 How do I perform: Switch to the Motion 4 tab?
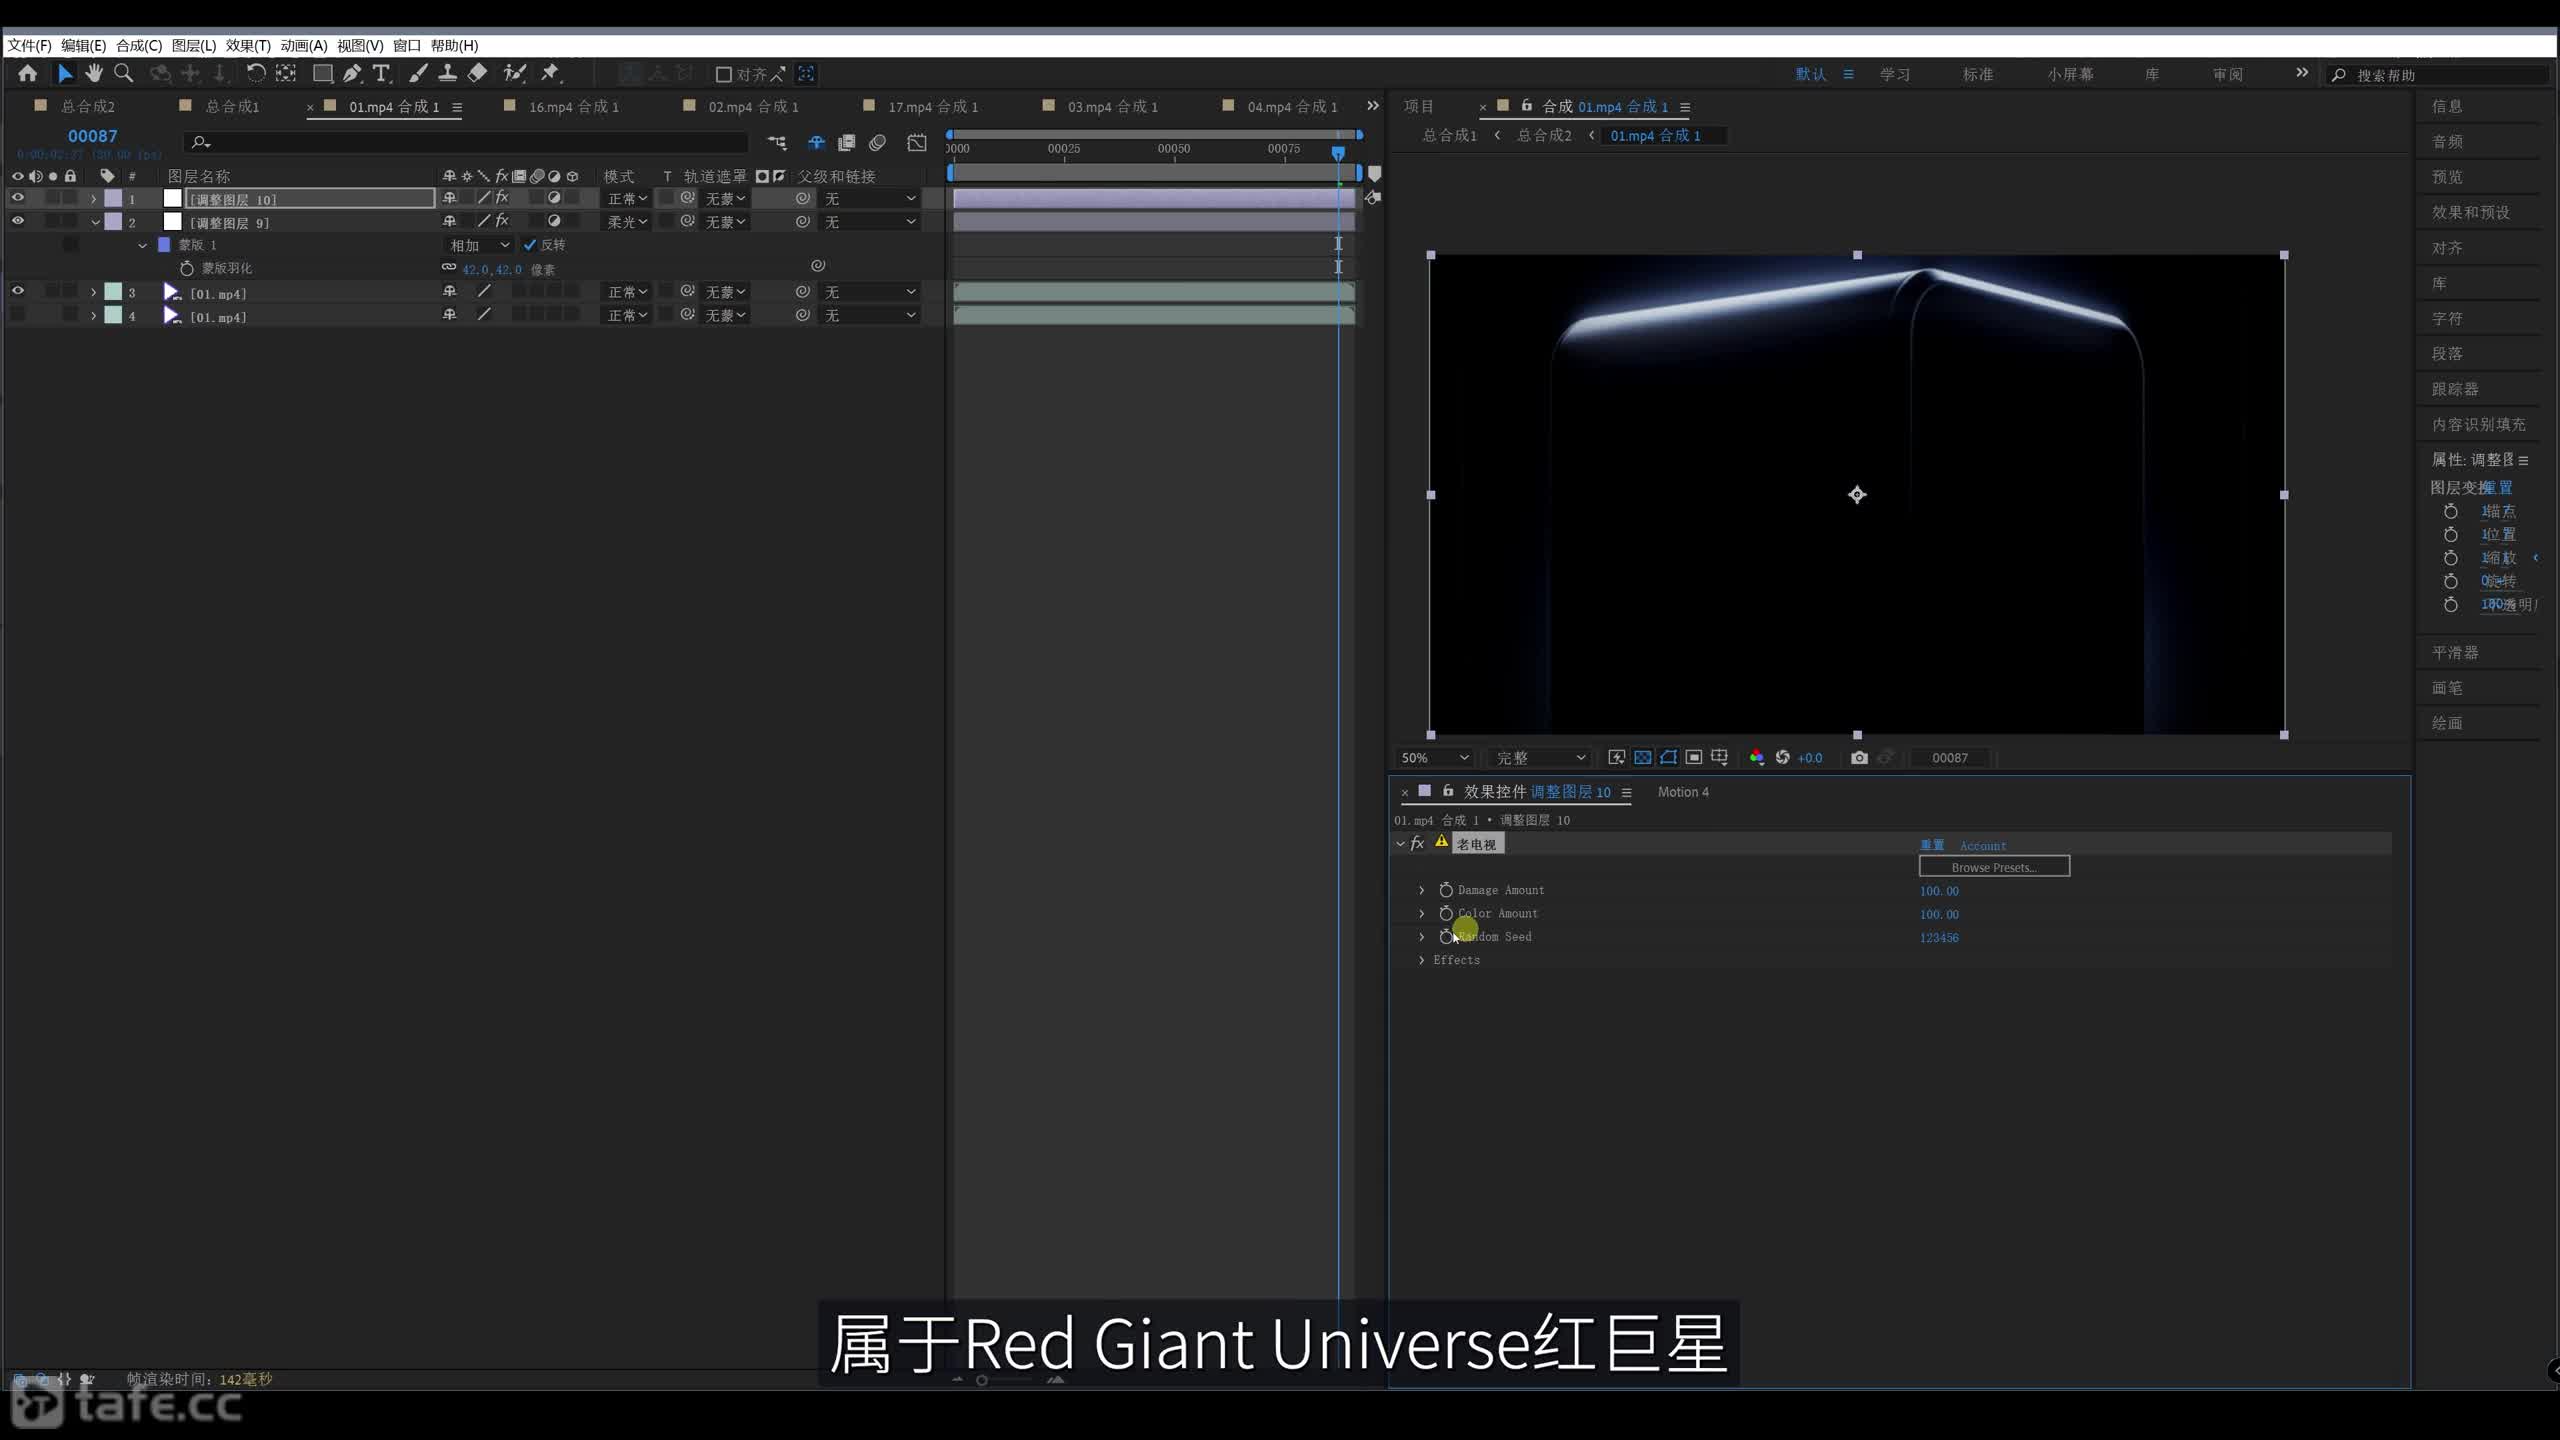click(1683, 792)
